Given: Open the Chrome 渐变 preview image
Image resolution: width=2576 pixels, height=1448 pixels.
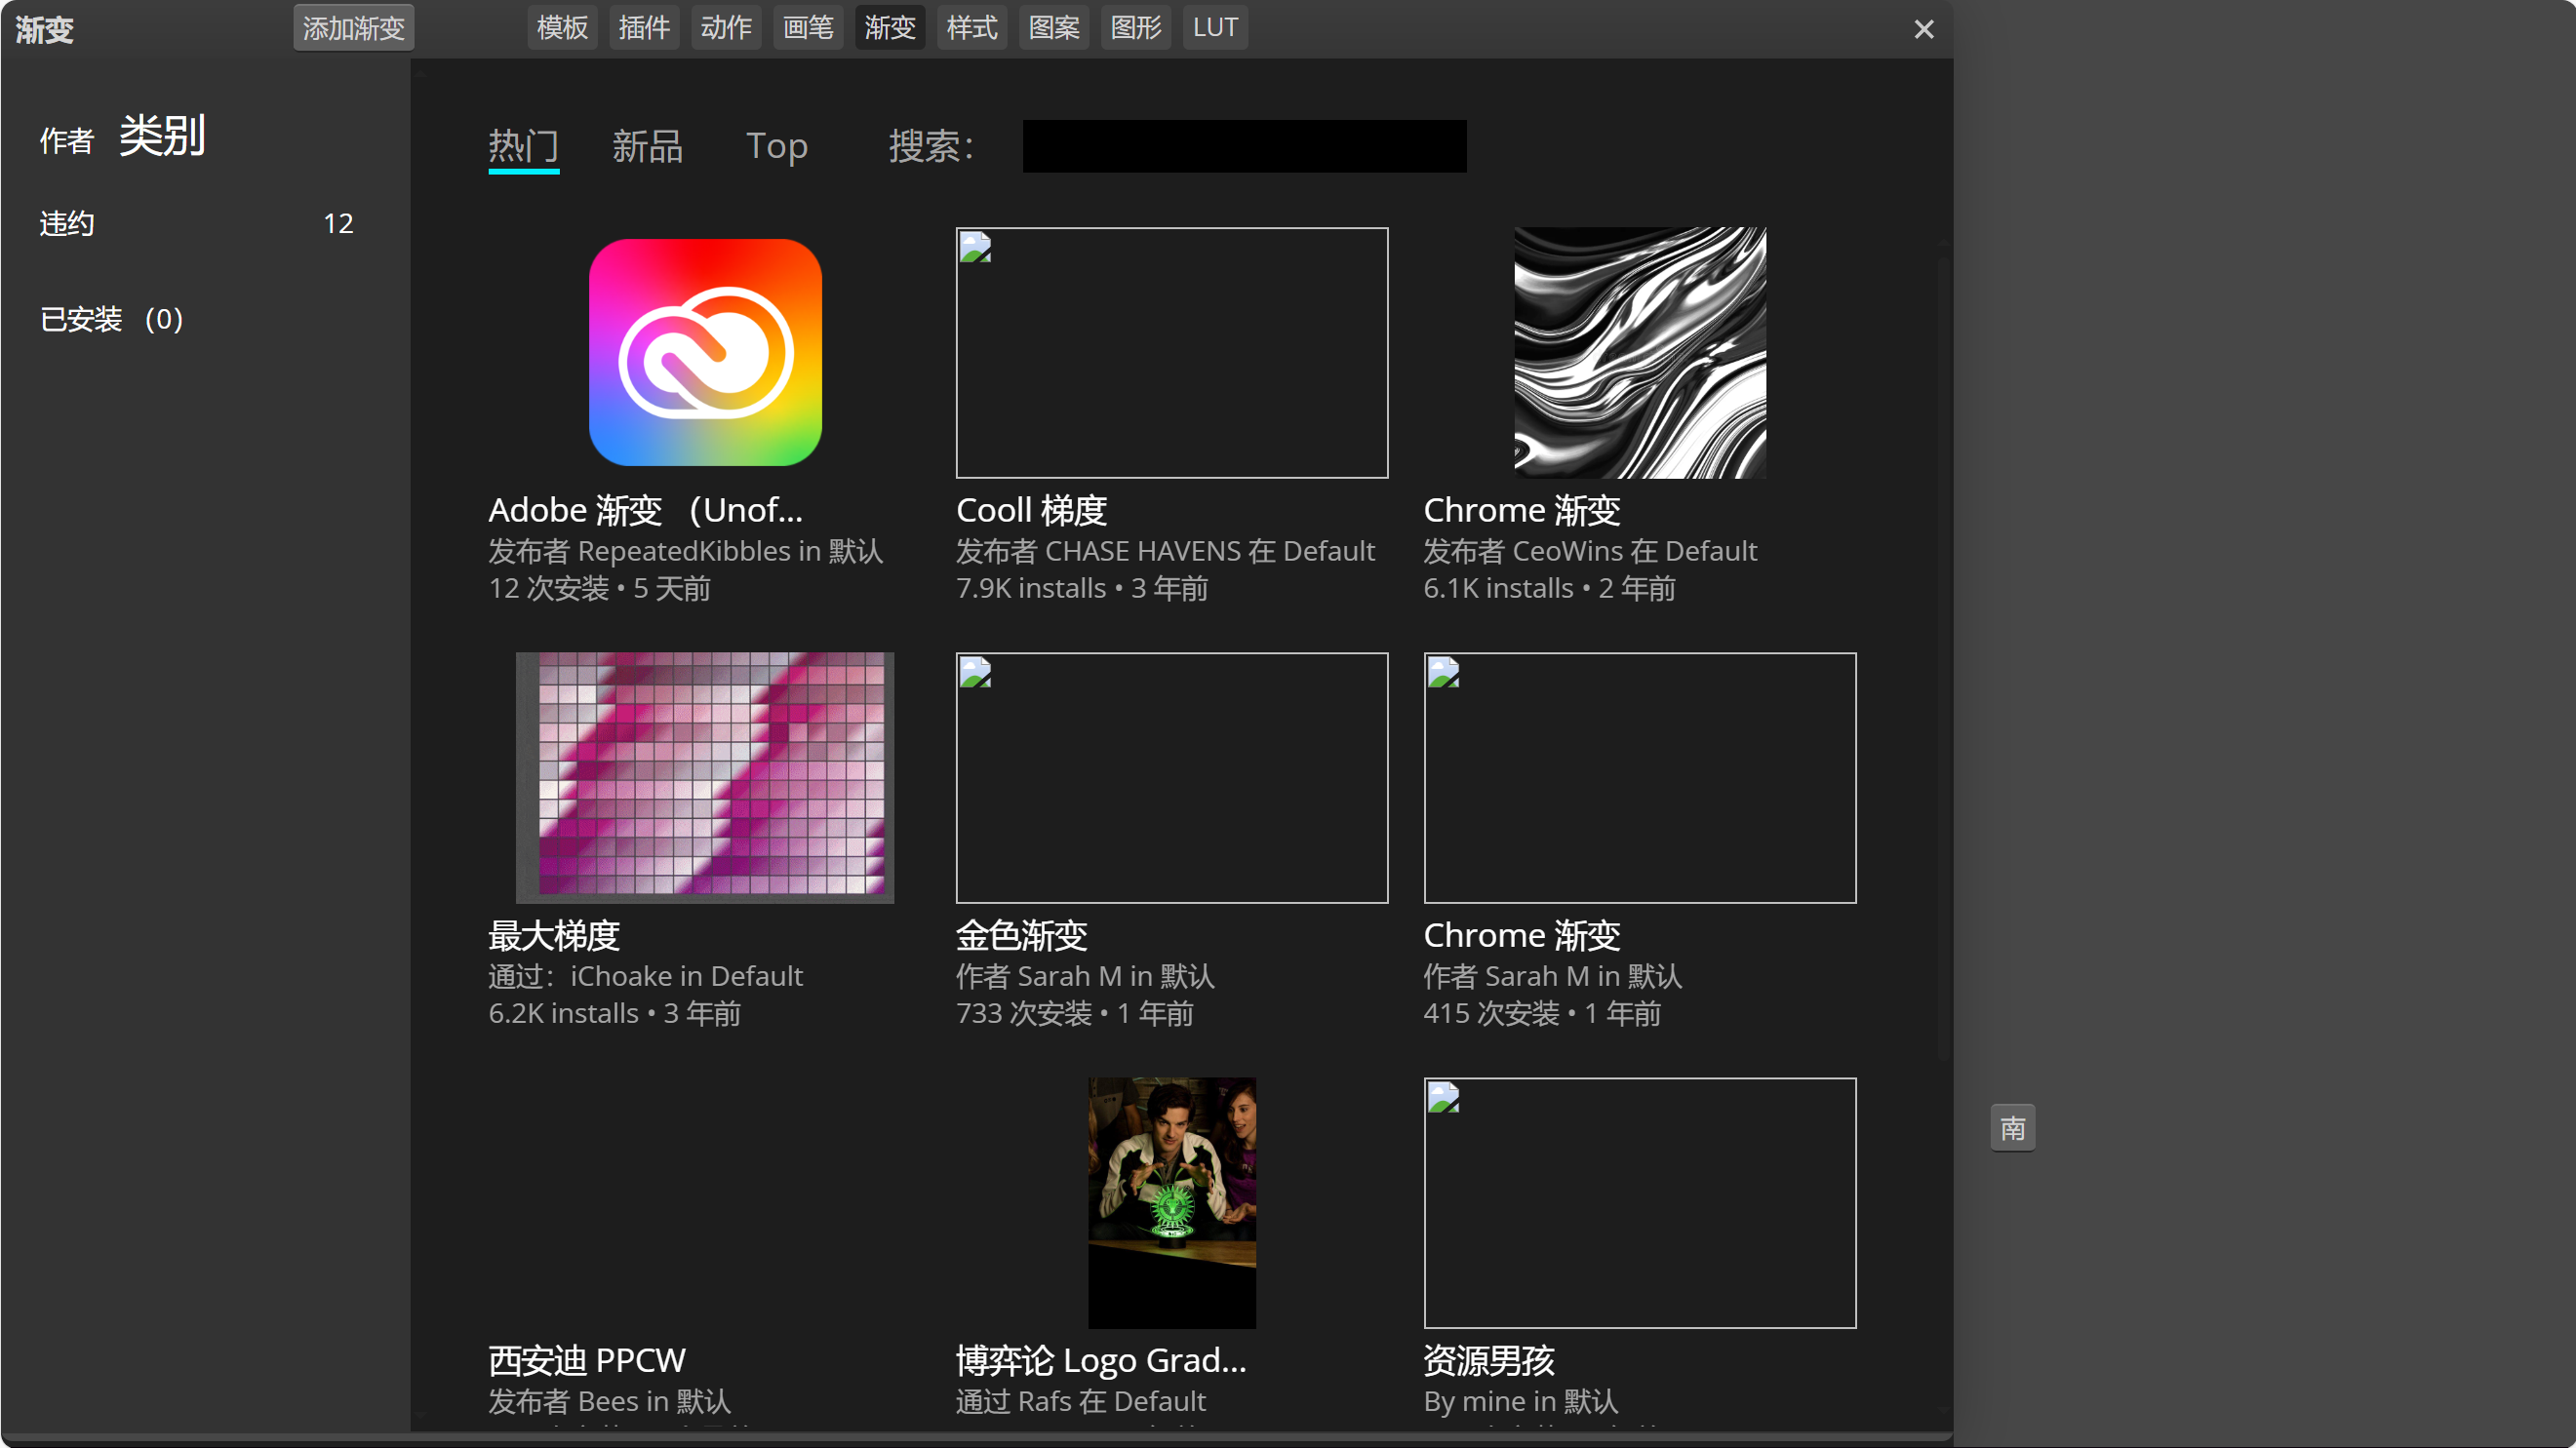Looking at the screenshot, I should [x=1638, y=353].
